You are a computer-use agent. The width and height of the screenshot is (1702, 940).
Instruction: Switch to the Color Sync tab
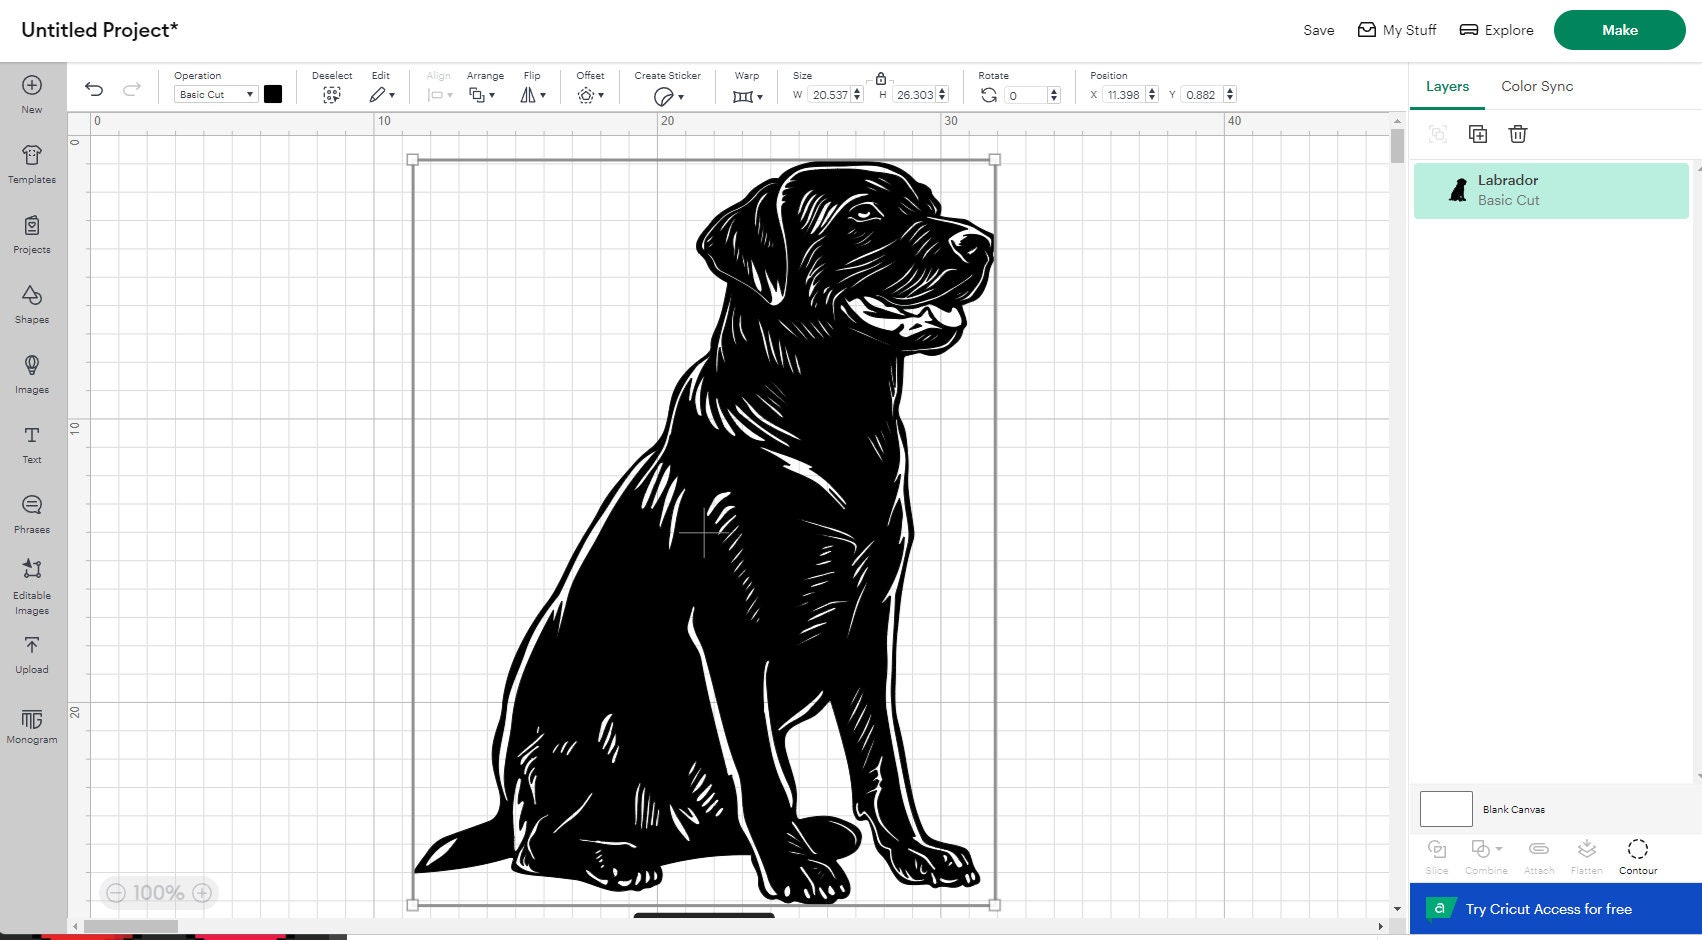point(1536,86)
